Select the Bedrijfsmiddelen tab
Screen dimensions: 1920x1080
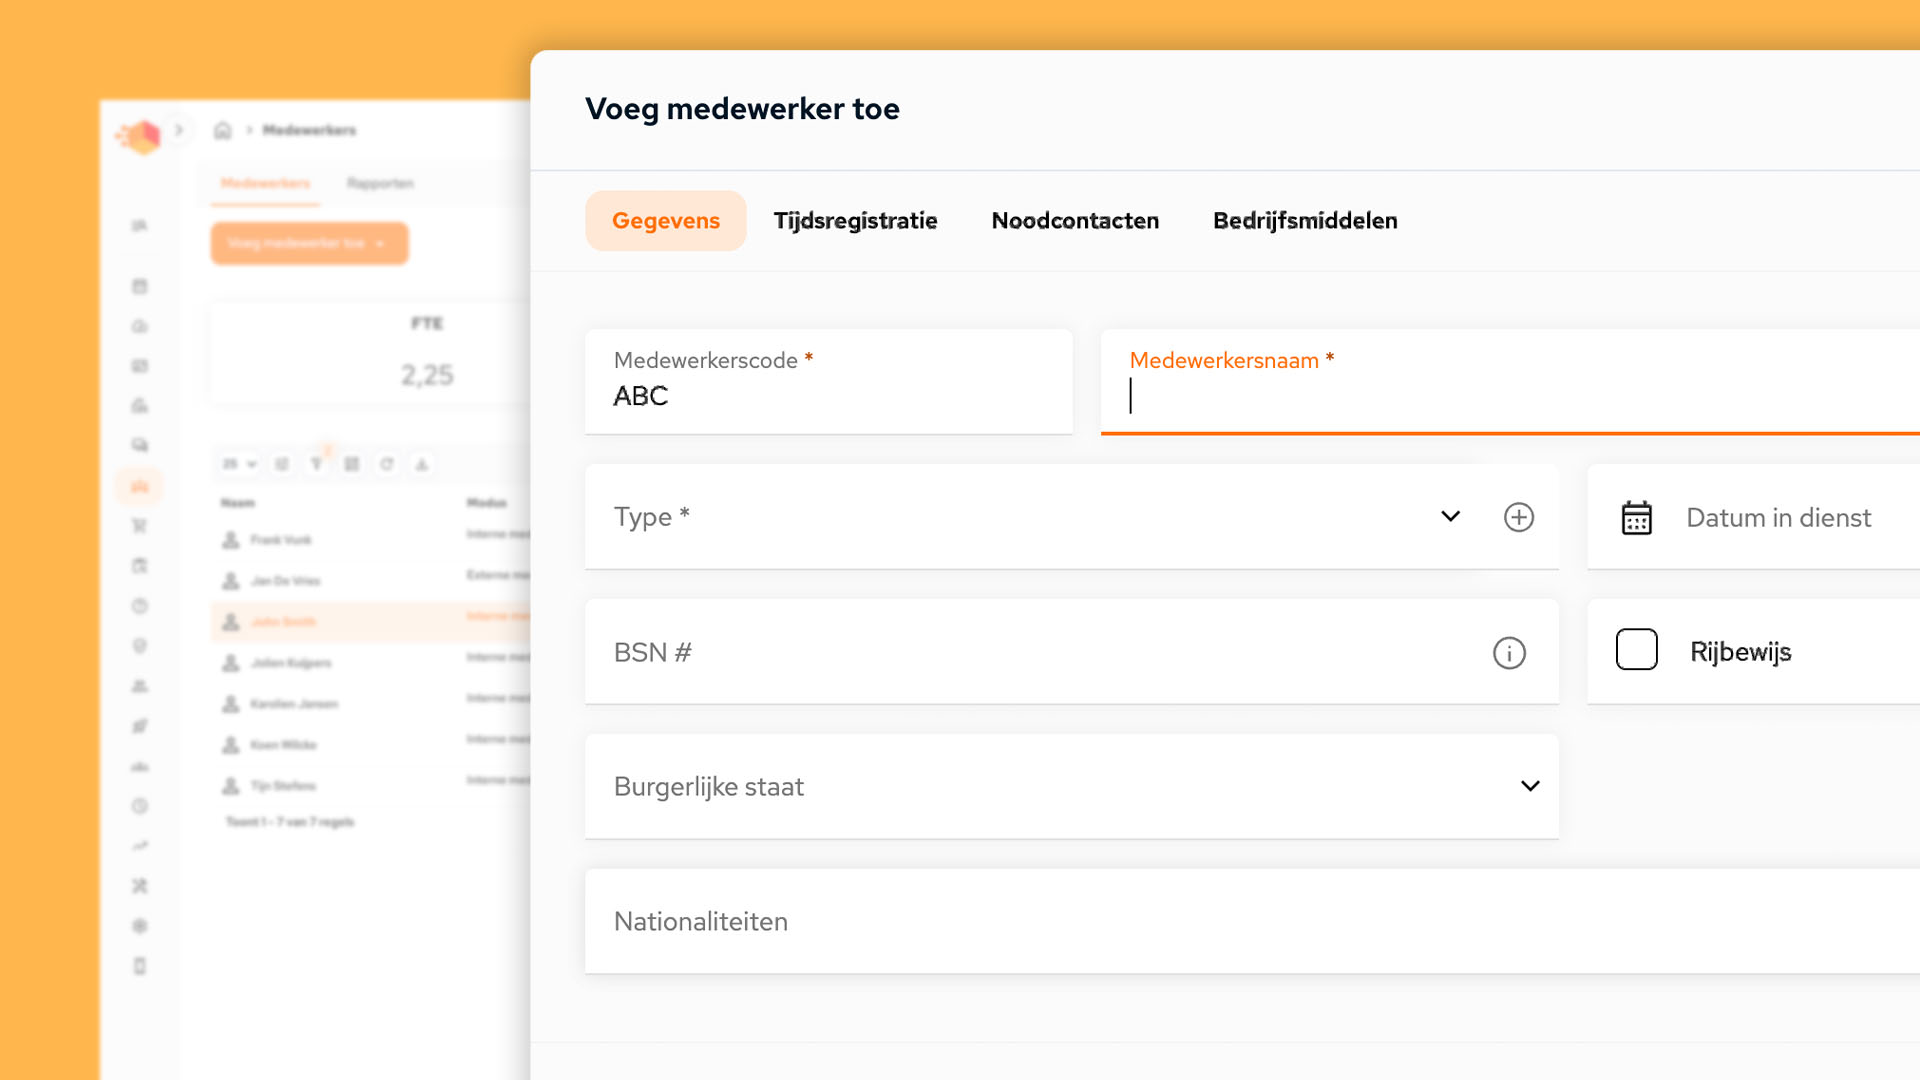point(1305,221)
